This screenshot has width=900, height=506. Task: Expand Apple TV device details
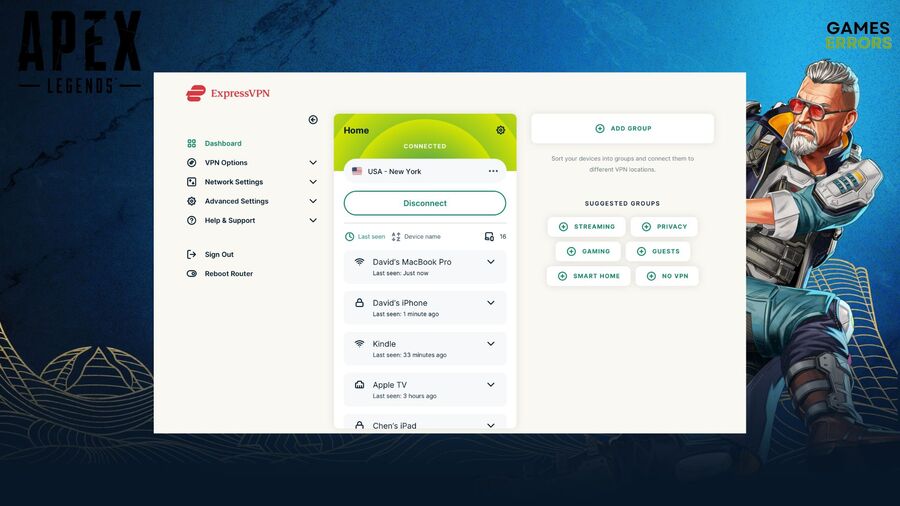(491, 384)
